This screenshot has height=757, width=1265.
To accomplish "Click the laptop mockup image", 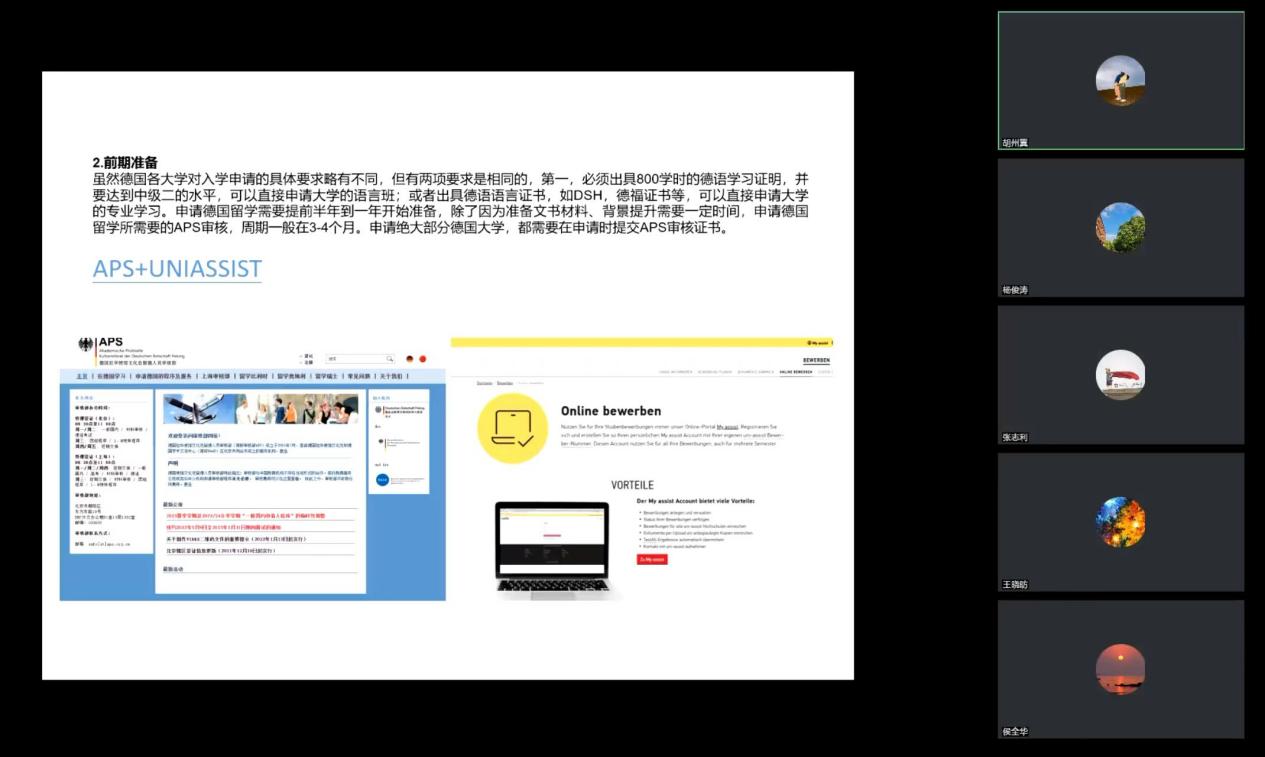I will click(x=553, y=546).
